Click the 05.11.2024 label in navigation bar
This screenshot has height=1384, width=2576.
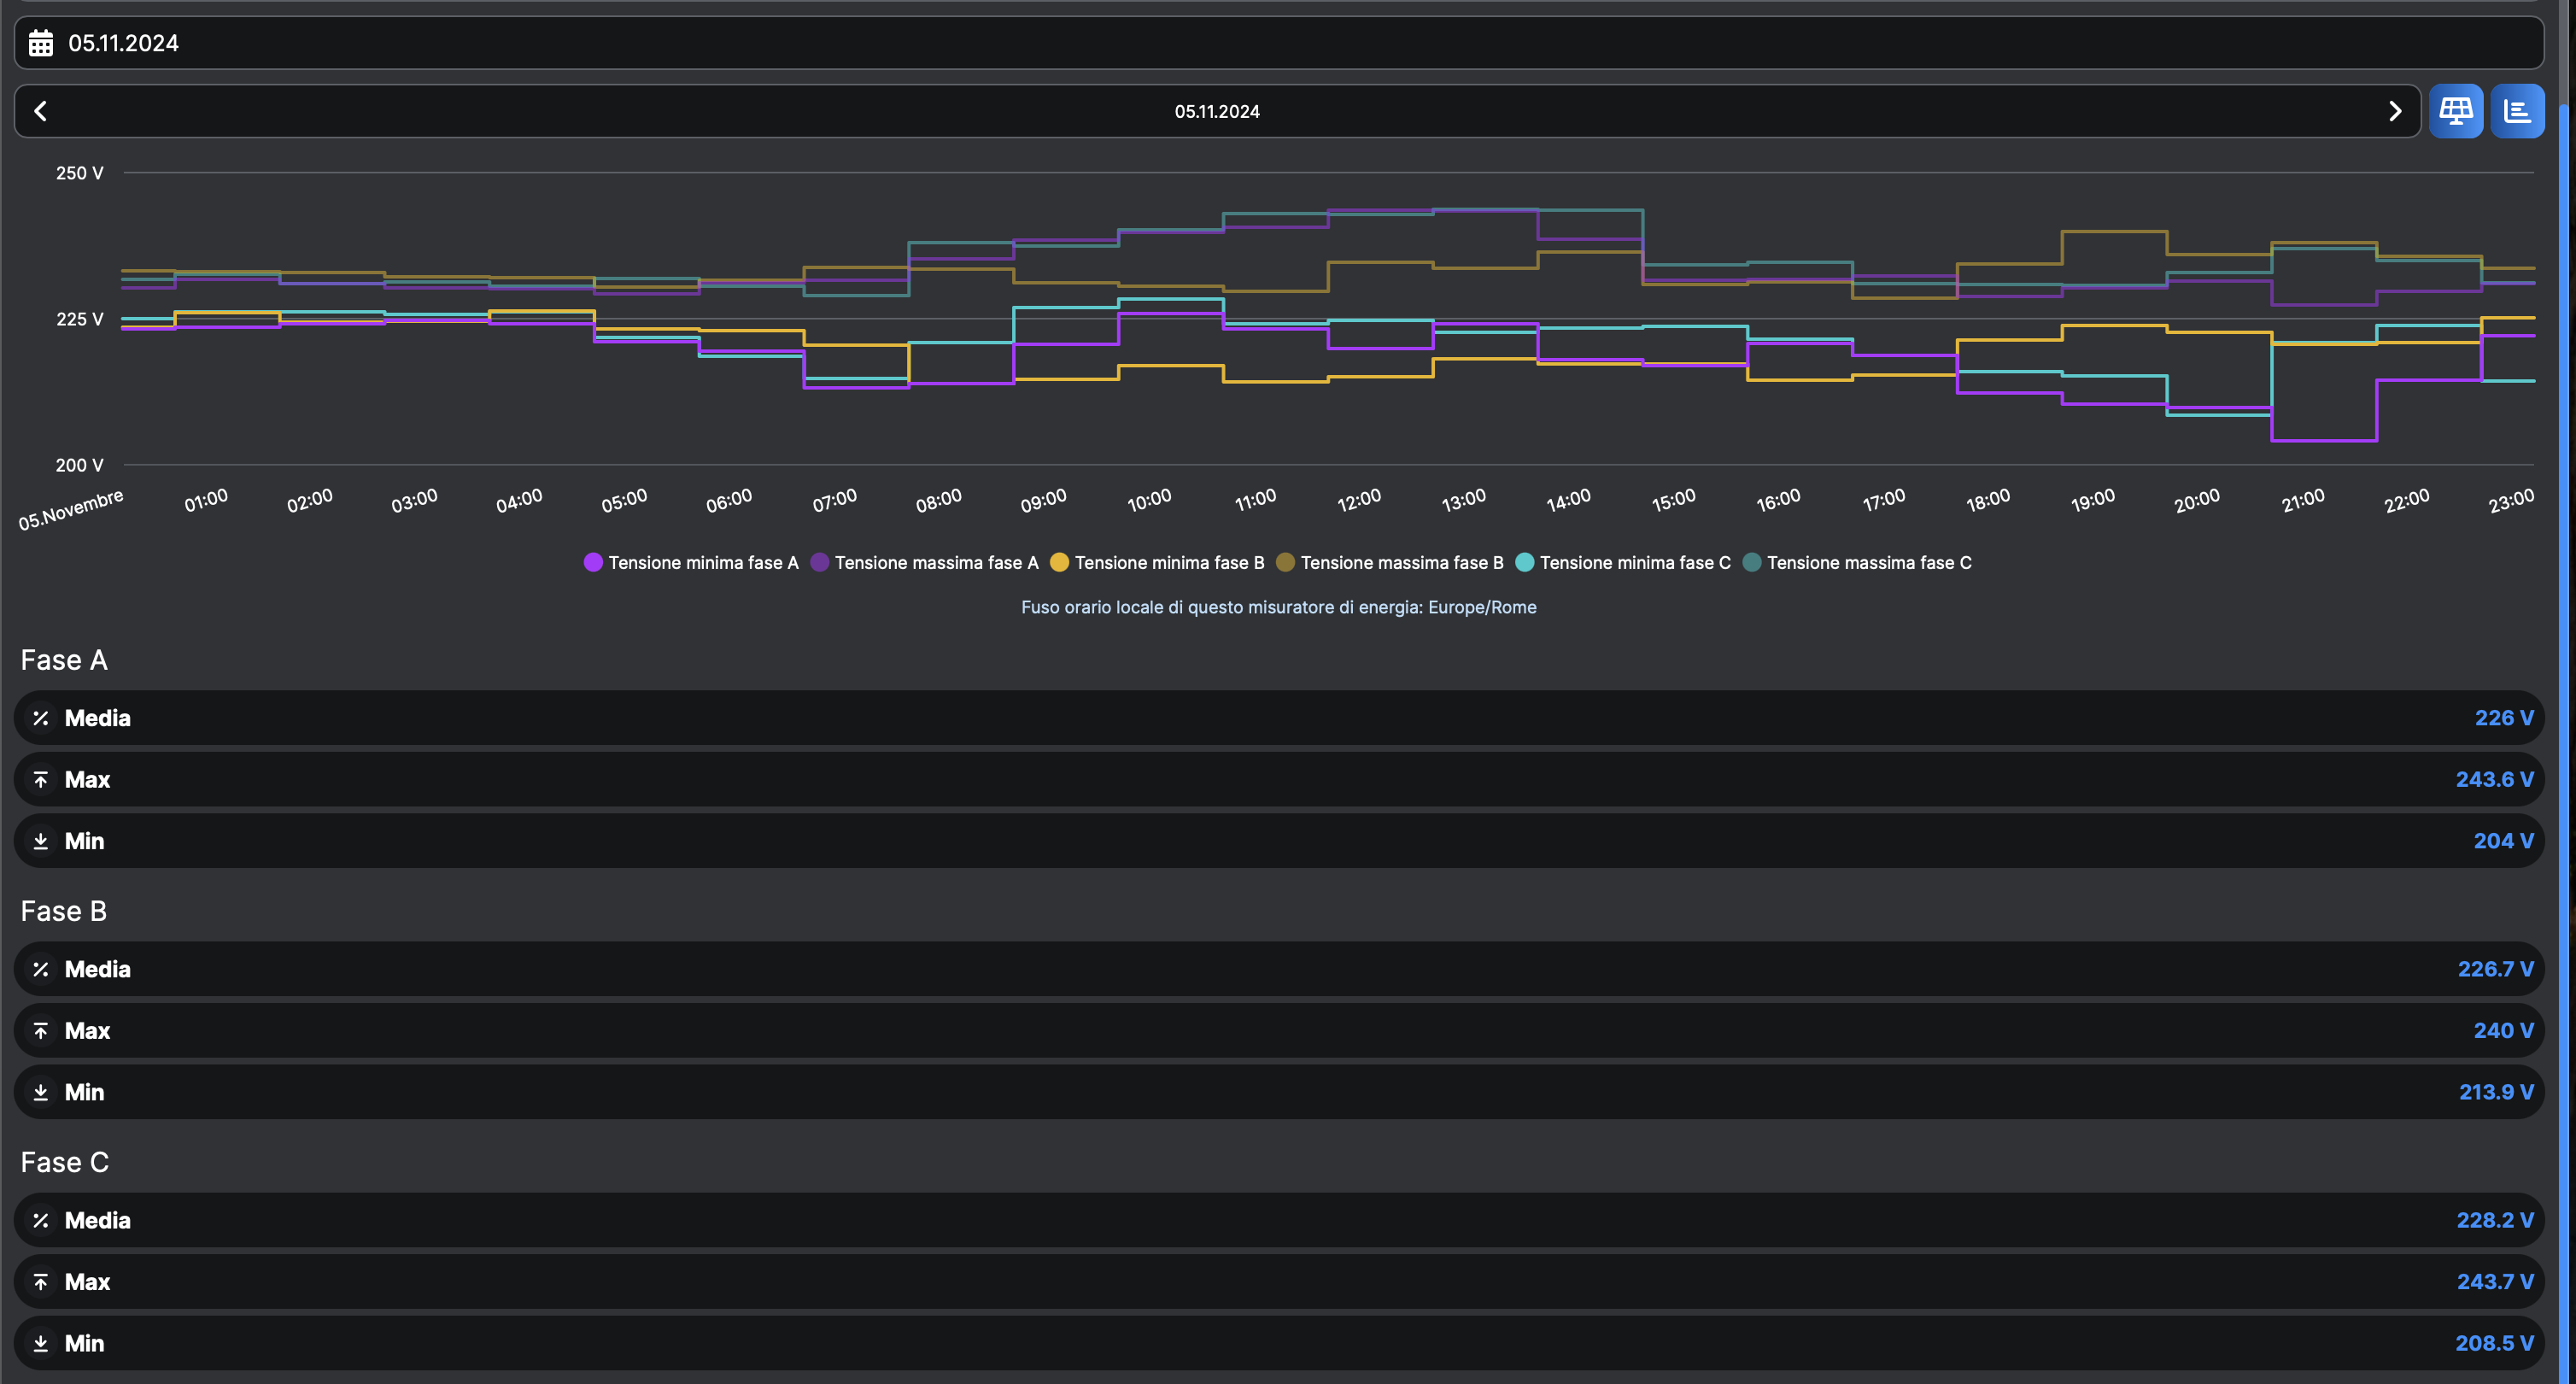click(1217, 112)
